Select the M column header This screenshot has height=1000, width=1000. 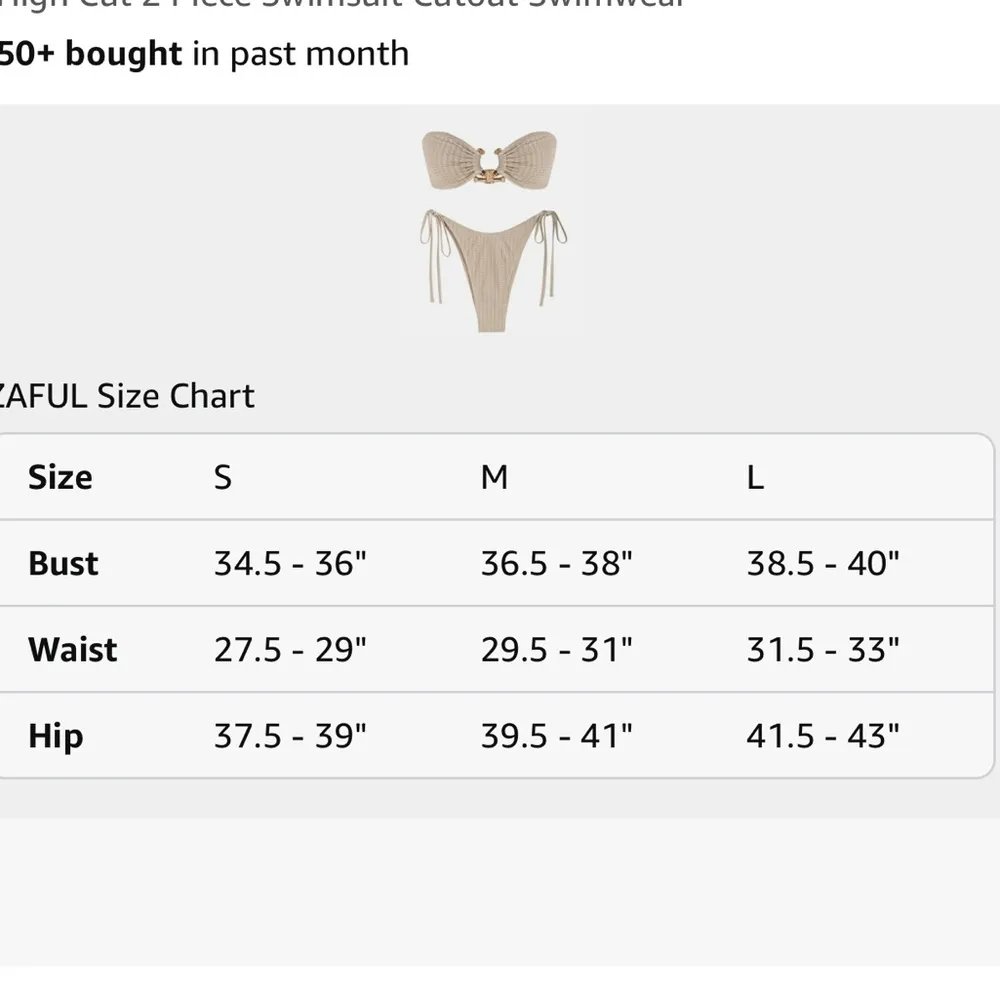pyautogui.click(x=494, y=477)
